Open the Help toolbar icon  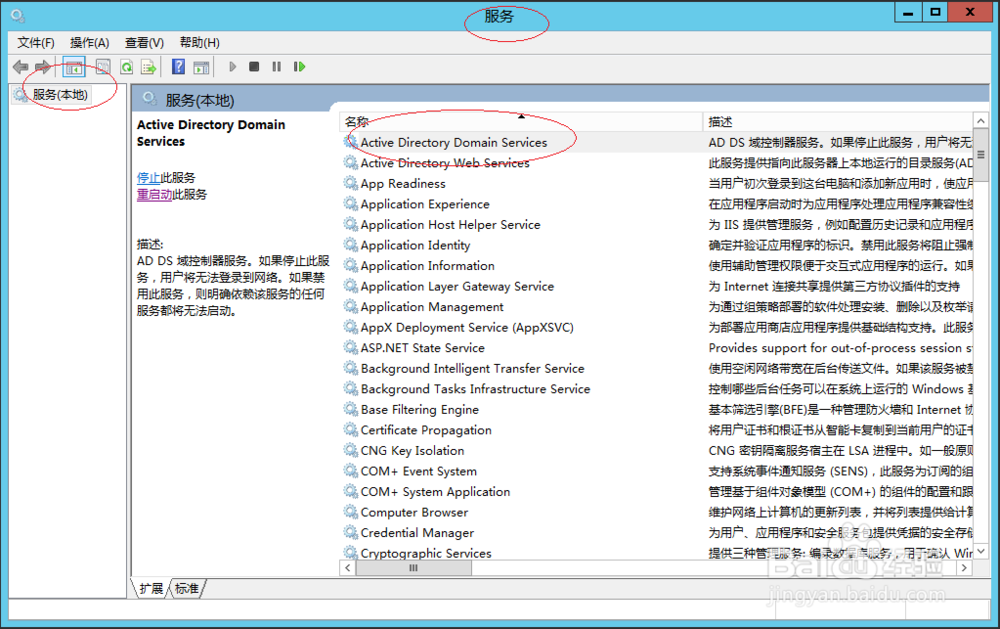point(179,66)
